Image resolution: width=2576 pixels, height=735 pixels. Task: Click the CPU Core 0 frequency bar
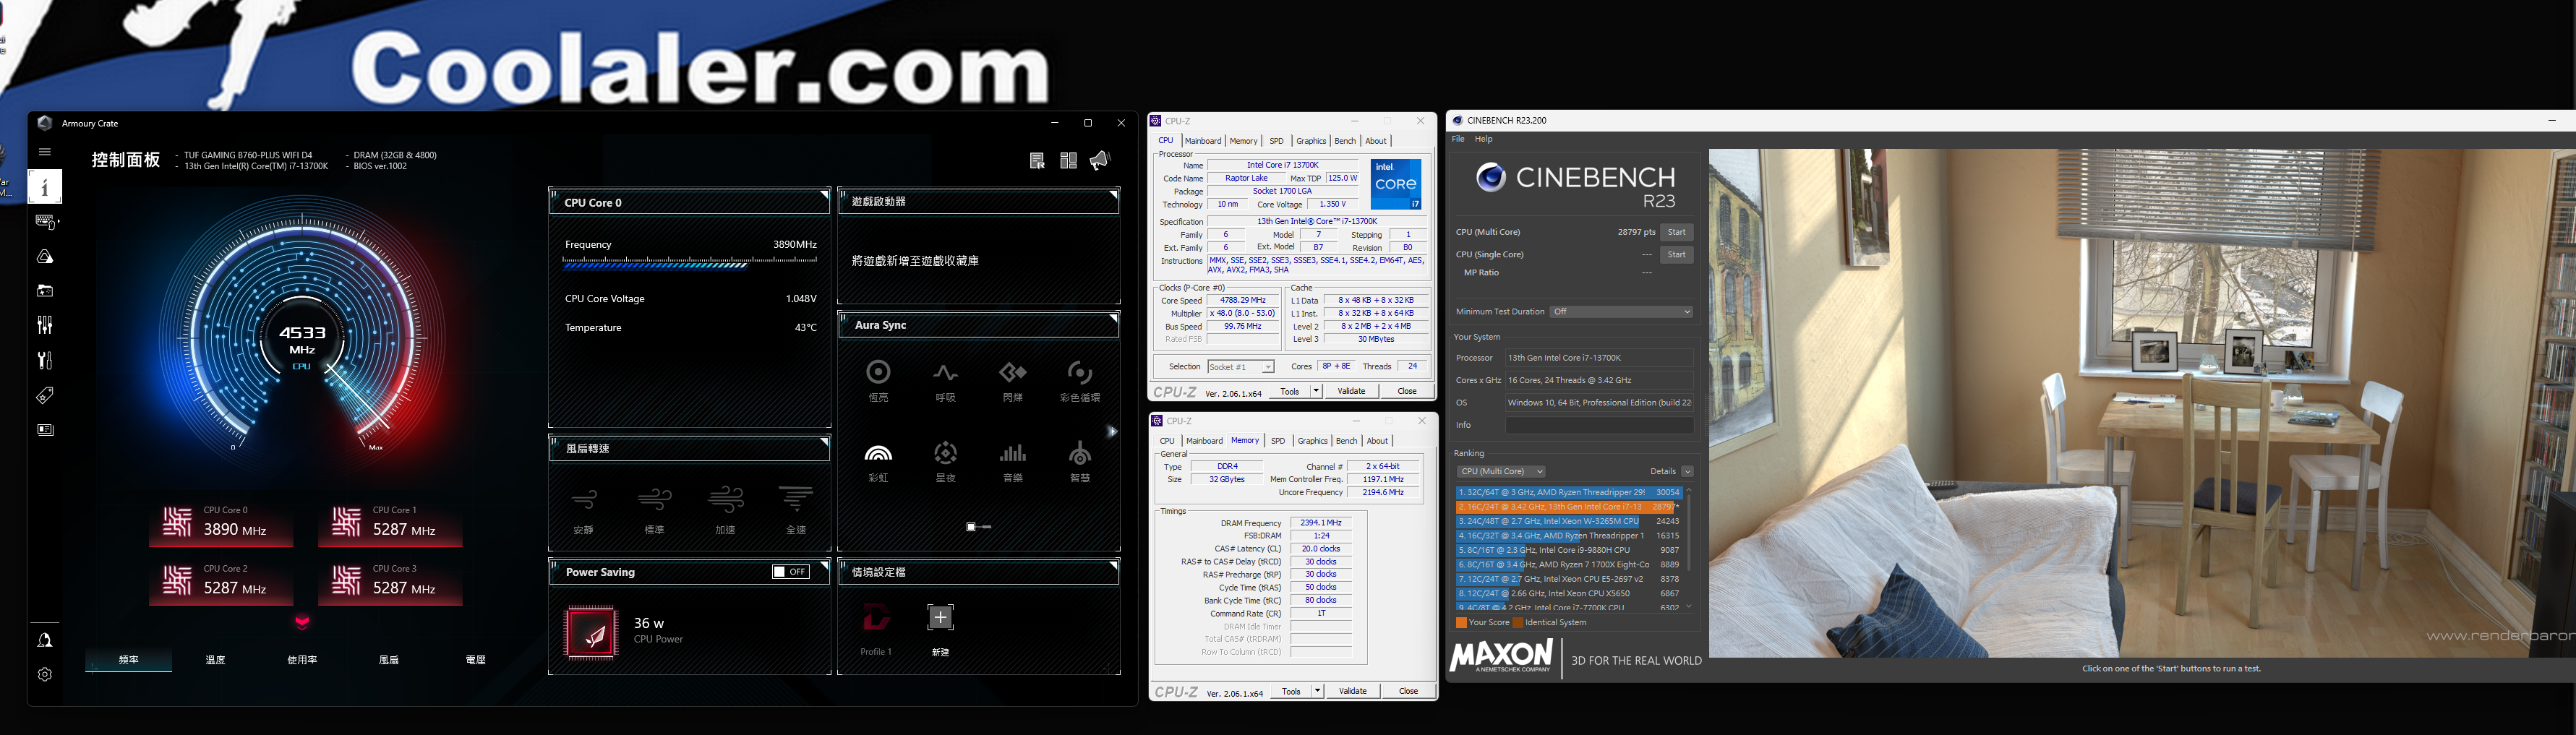pos(689,264)
